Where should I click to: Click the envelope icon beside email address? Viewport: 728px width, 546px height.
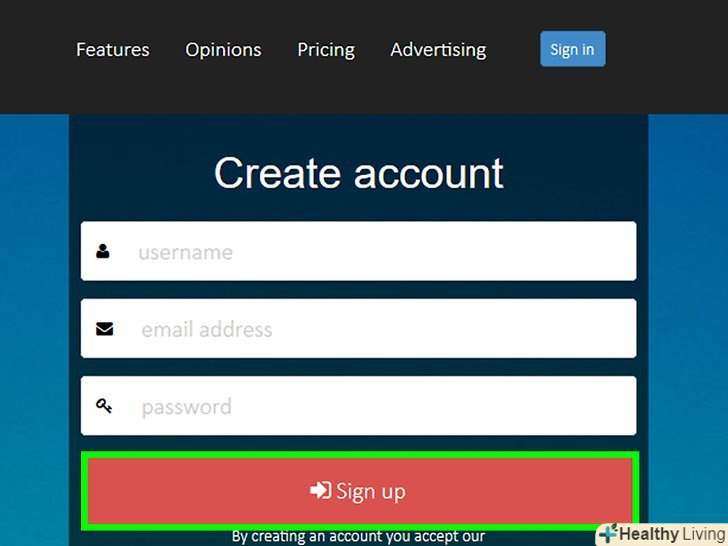[x=104, y=329]
